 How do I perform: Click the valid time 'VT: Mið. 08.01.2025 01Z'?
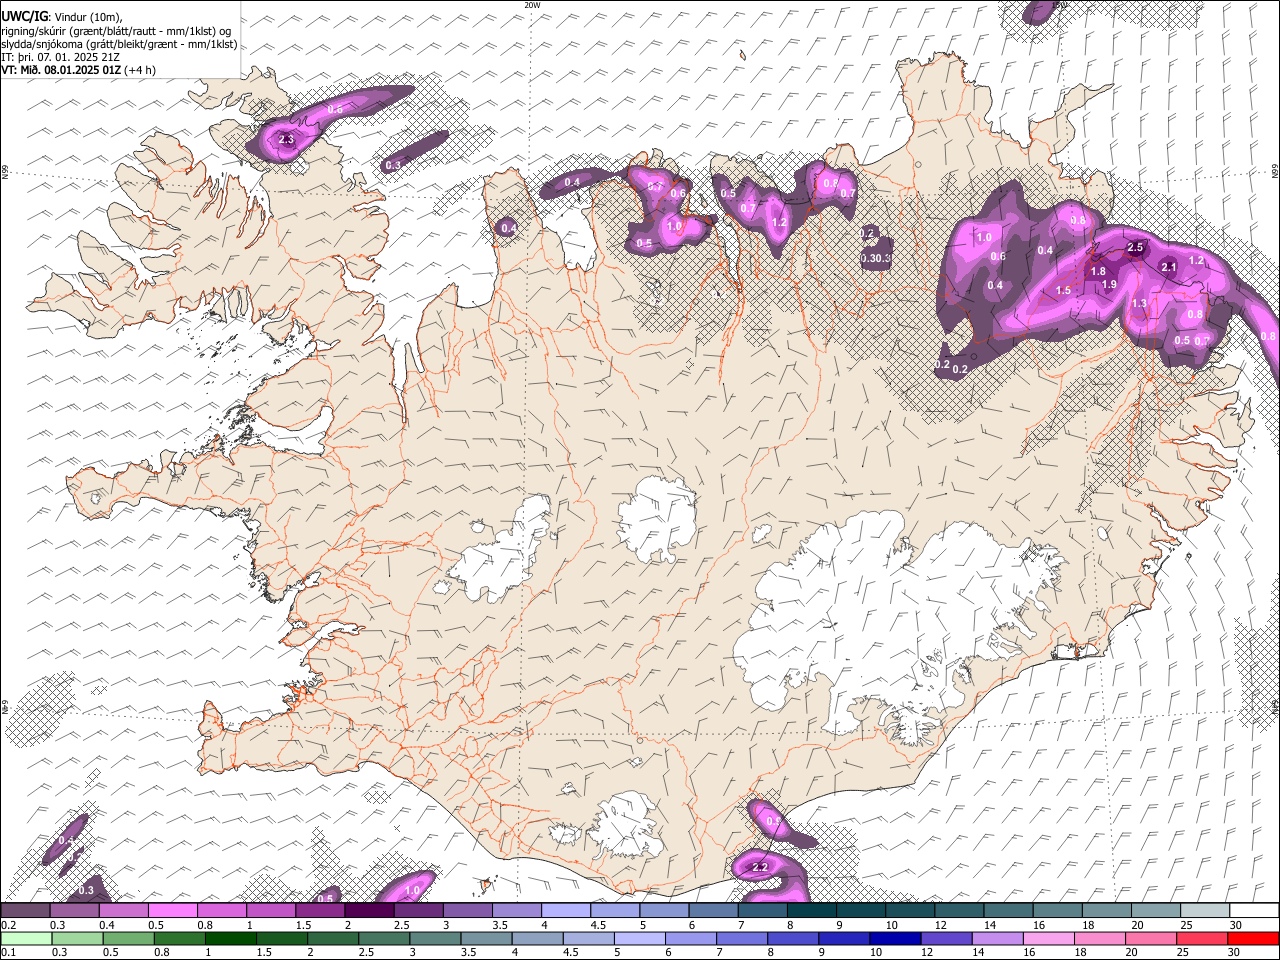click(x=61, y=70)
